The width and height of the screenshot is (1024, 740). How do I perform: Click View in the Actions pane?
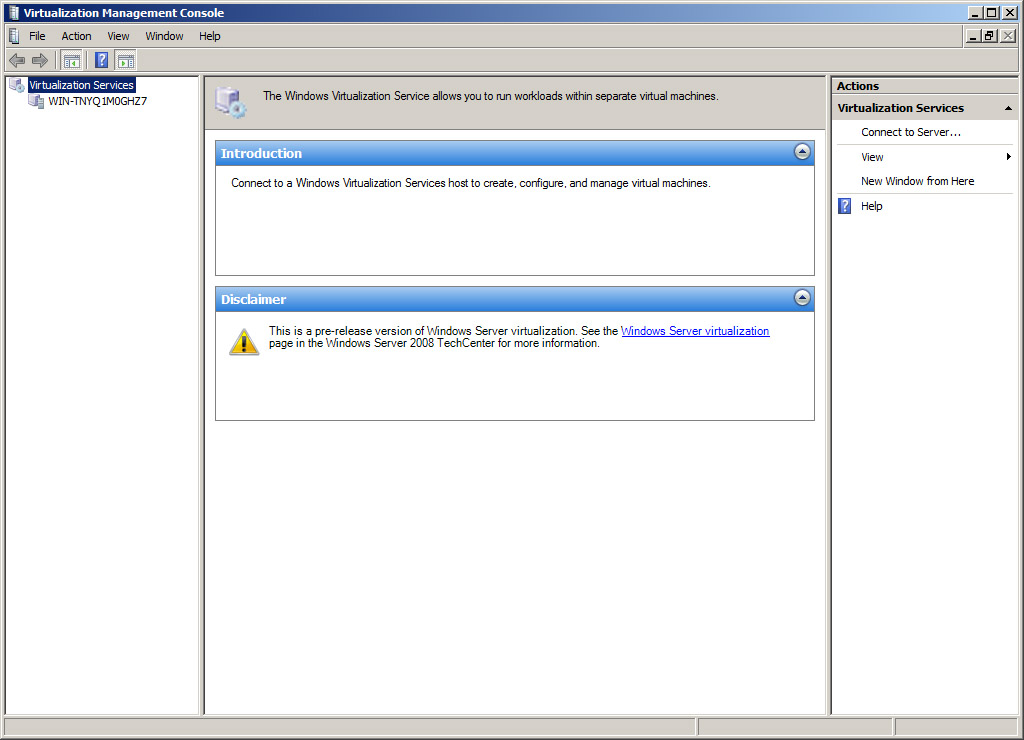872,157
